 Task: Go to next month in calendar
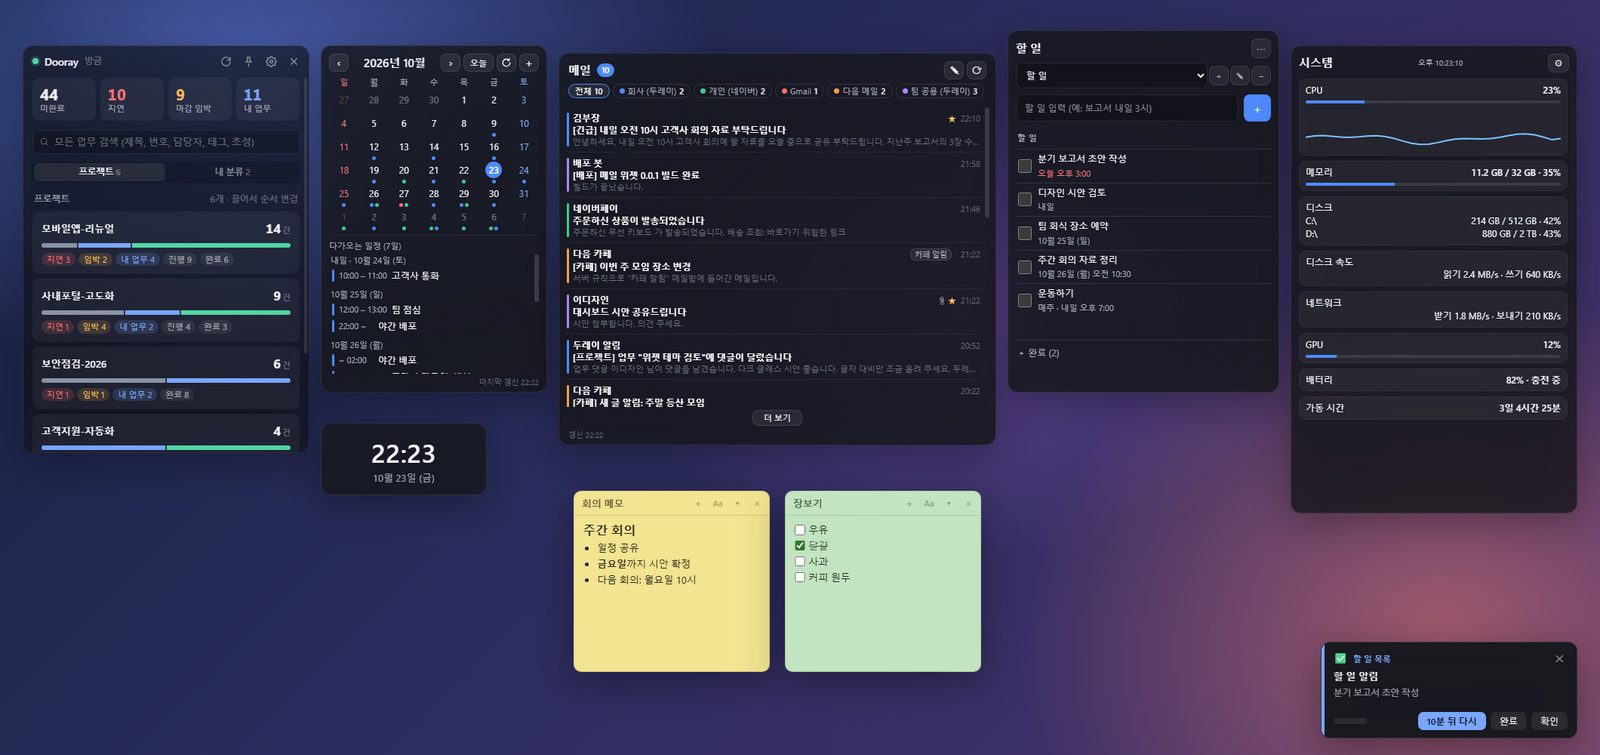click(x=450, y=63)
